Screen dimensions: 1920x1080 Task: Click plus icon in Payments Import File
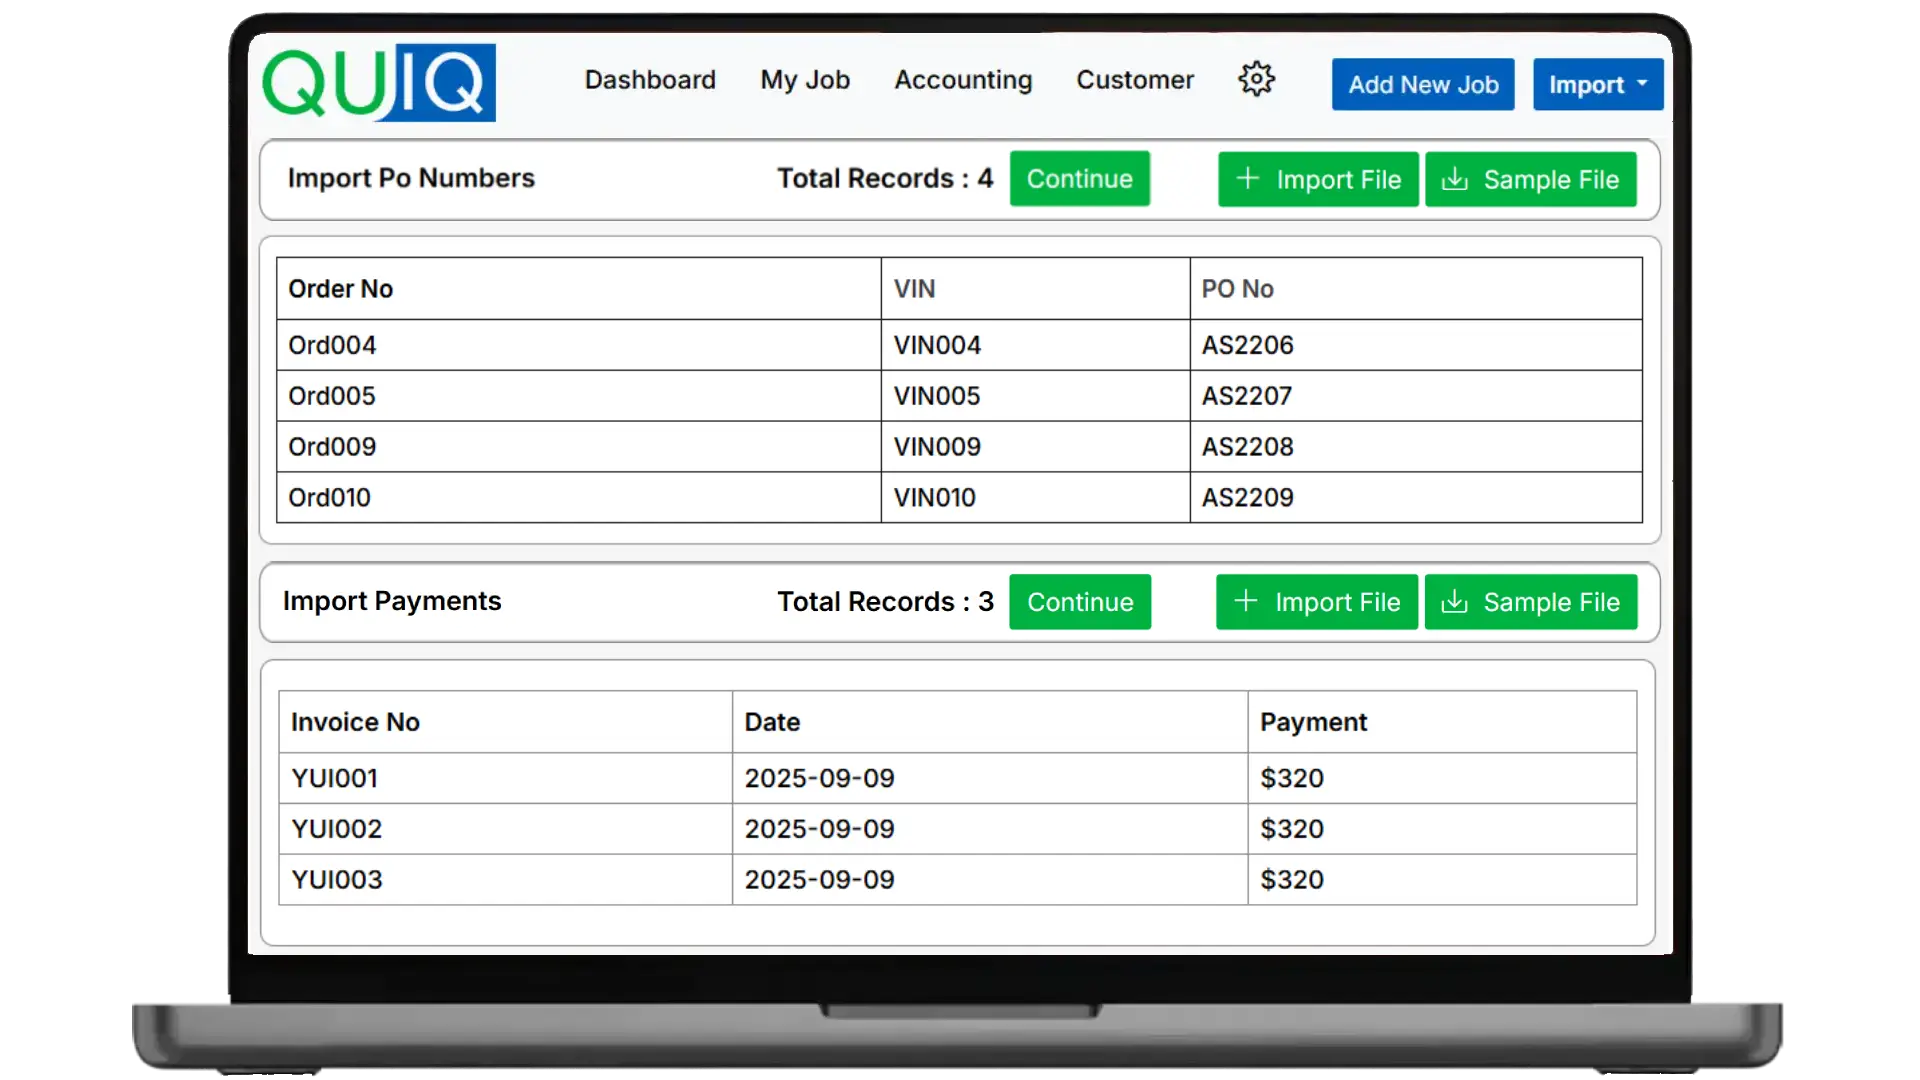1245,601
